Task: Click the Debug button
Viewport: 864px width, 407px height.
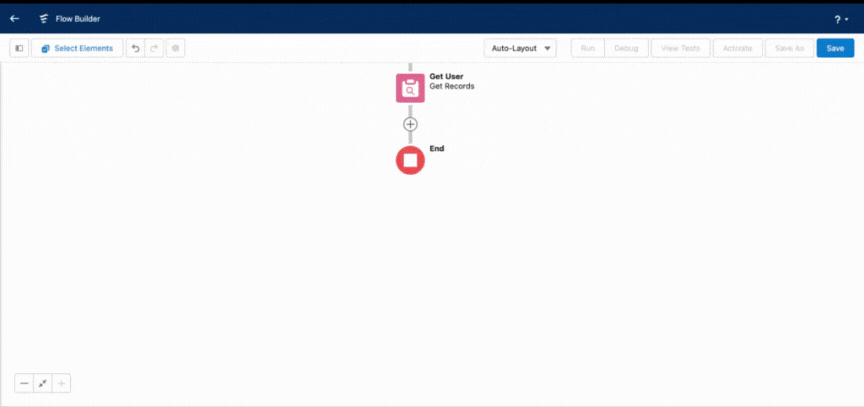Action: (625, 48)
